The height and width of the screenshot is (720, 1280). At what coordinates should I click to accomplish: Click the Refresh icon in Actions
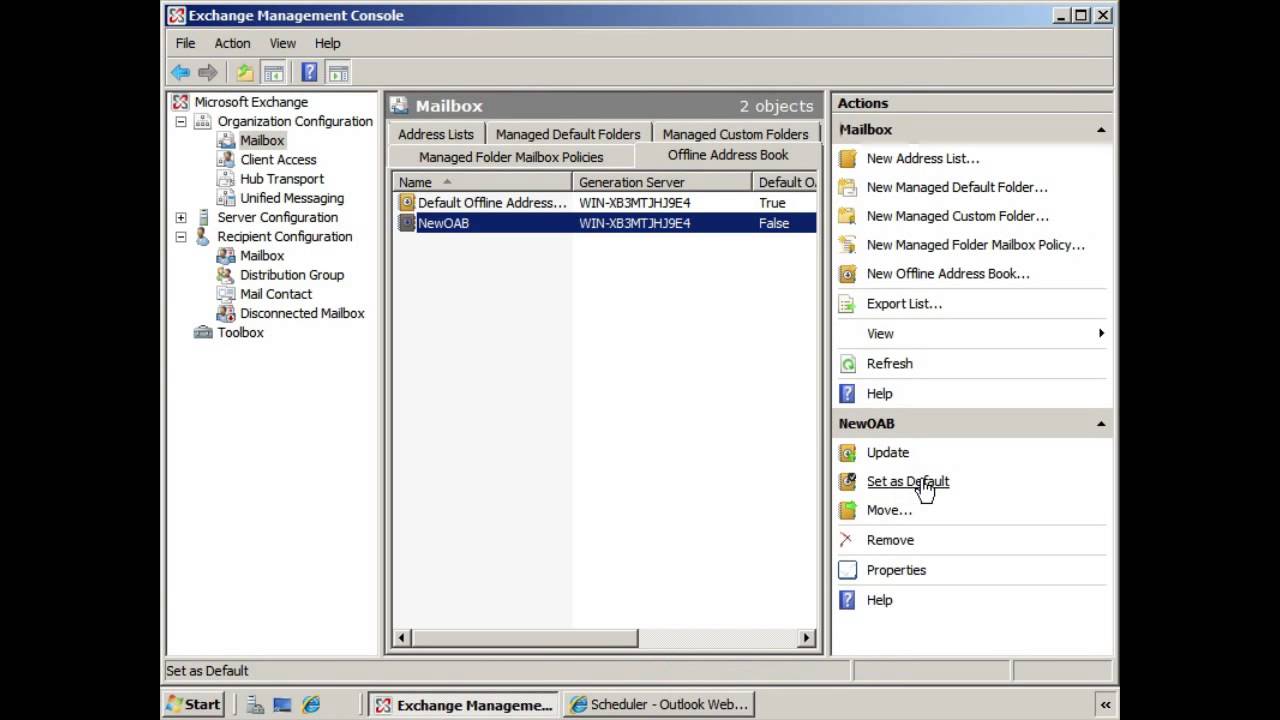coord(848,364)
